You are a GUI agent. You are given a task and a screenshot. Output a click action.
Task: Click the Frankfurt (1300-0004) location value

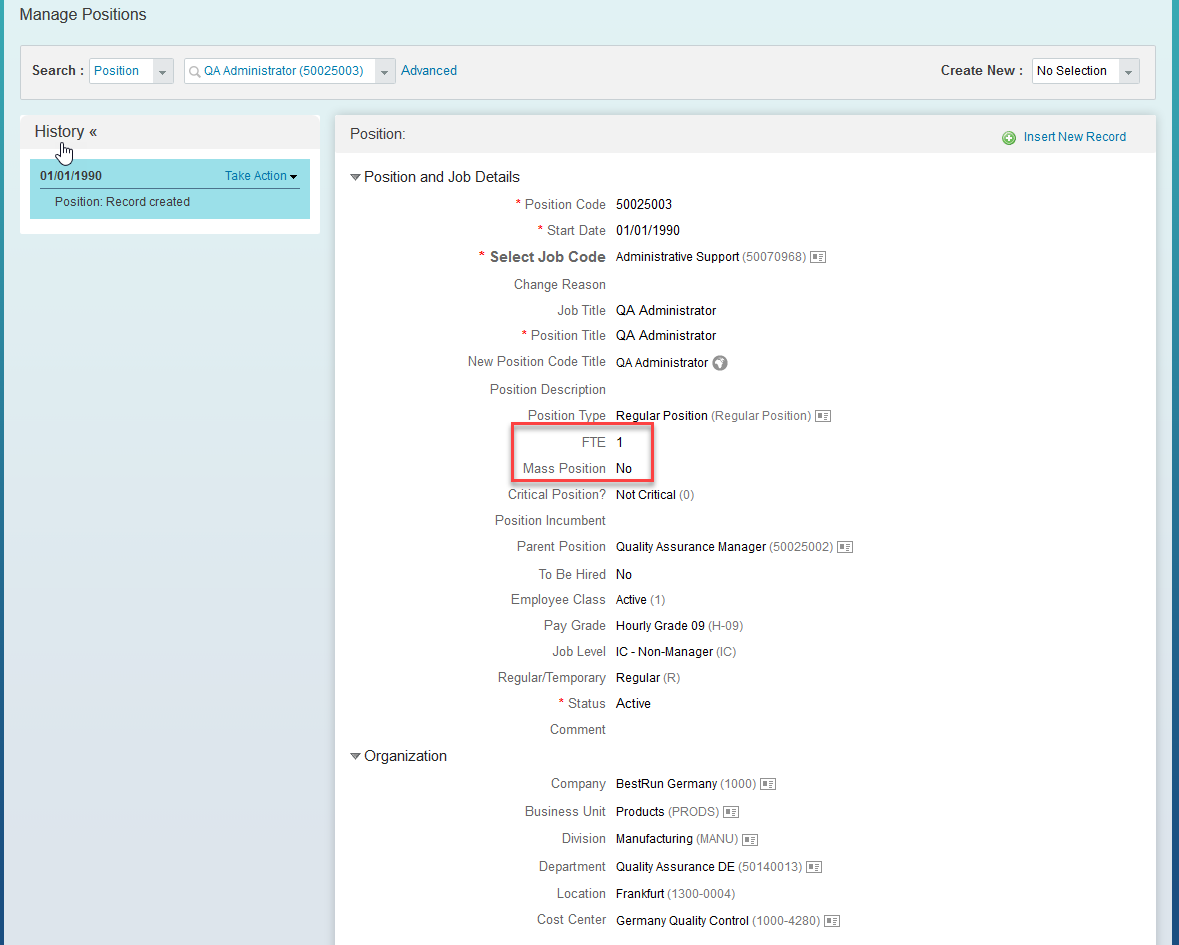click(x=675, y=894)
